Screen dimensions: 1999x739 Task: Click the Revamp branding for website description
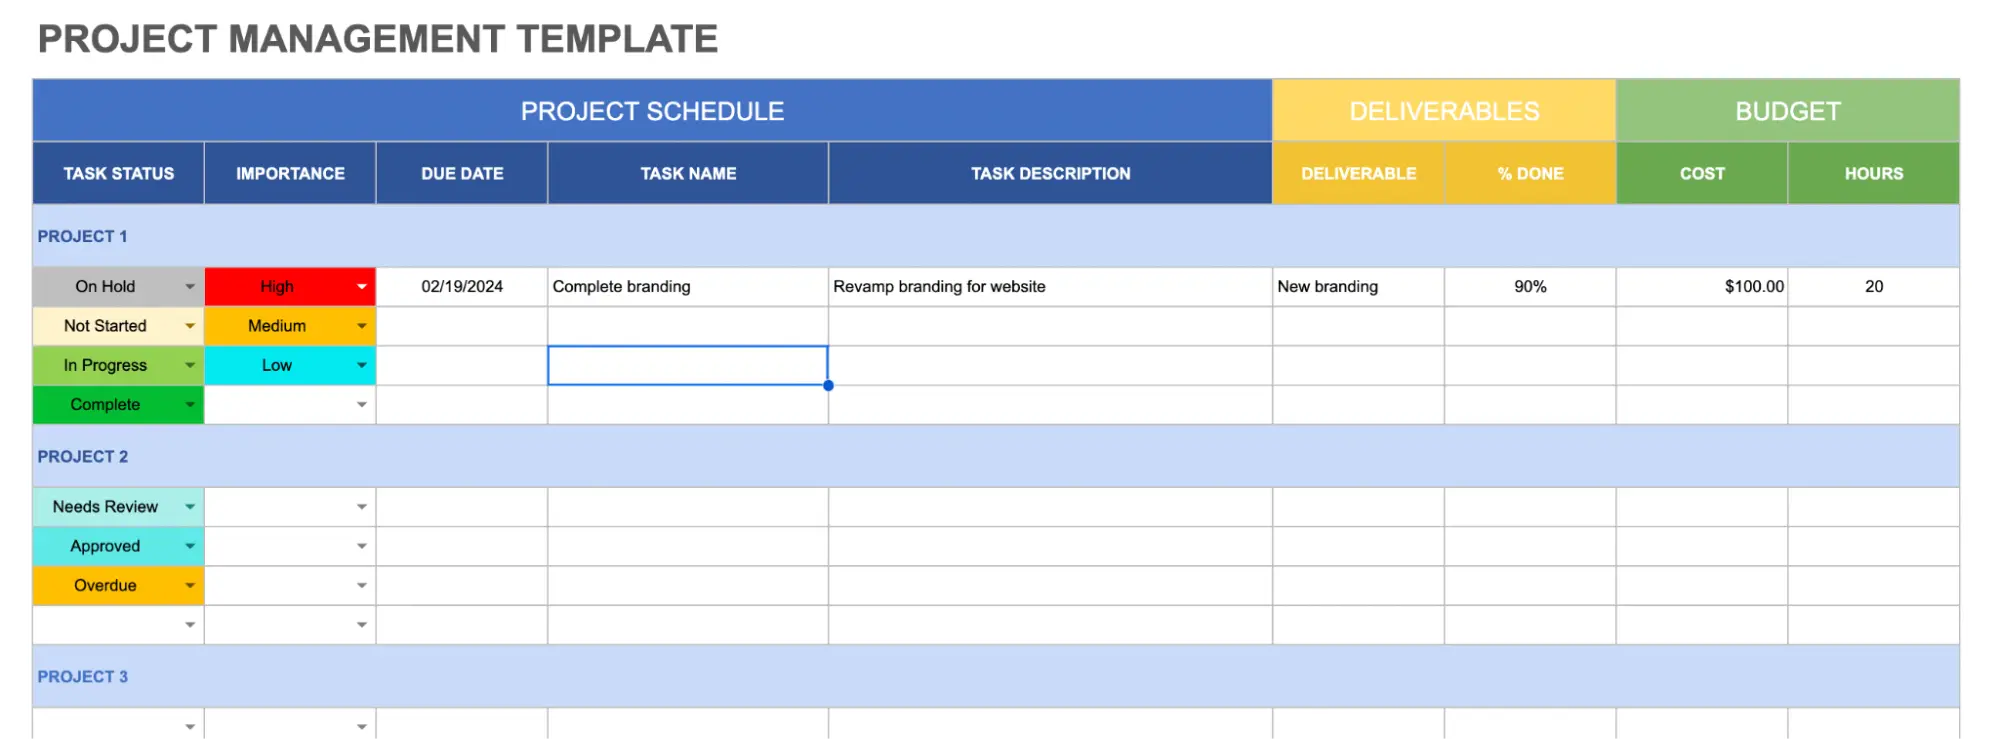[1048, 286]
